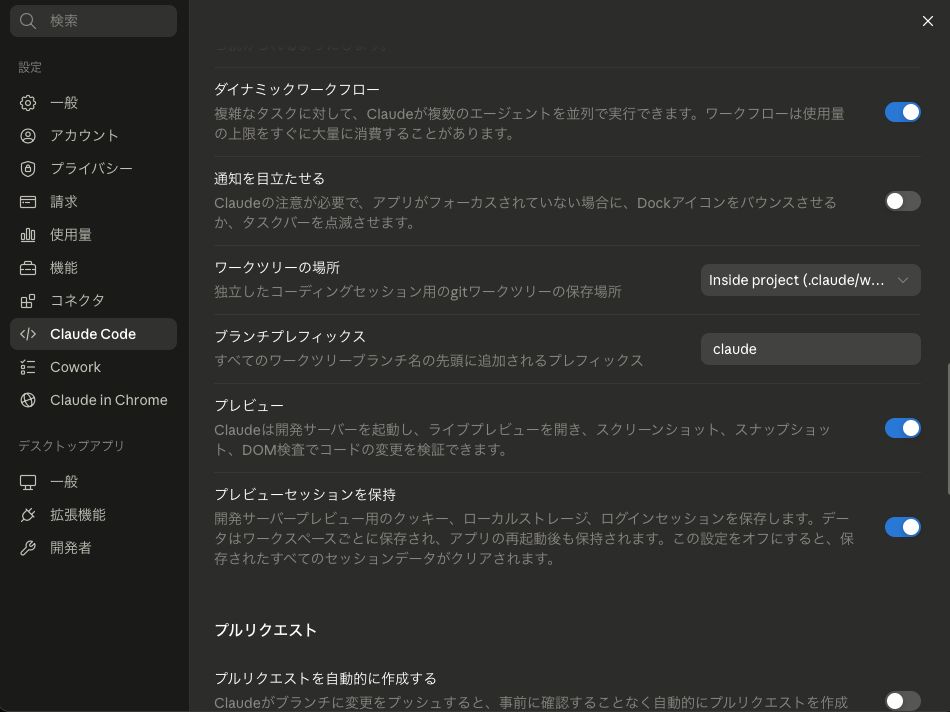Image resolution: width=950 pixels, height=712 pixels.
Task: Open the 請求 settings page
Action: coord(93,202)
